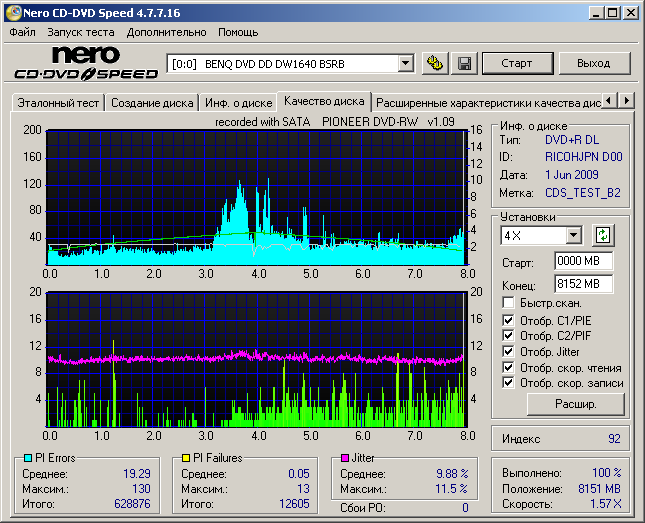
Task: Click the PI Failures average 0.05
Action: tap(299, 474)
